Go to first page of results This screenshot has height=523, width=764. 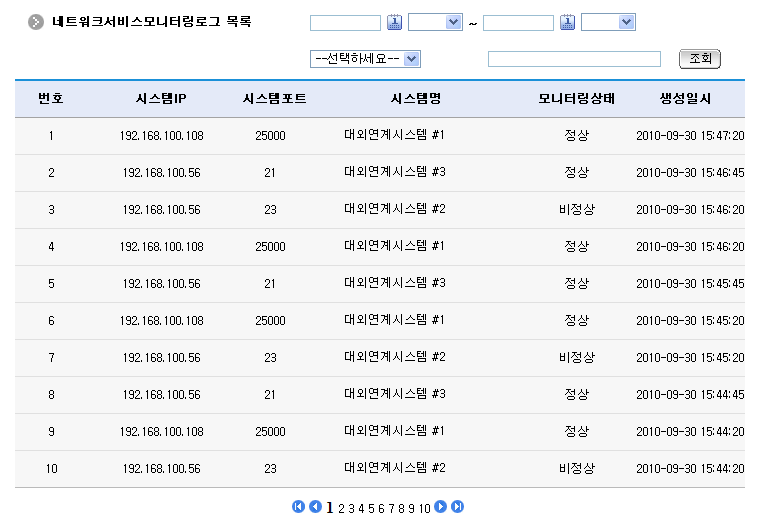(298, 507)
